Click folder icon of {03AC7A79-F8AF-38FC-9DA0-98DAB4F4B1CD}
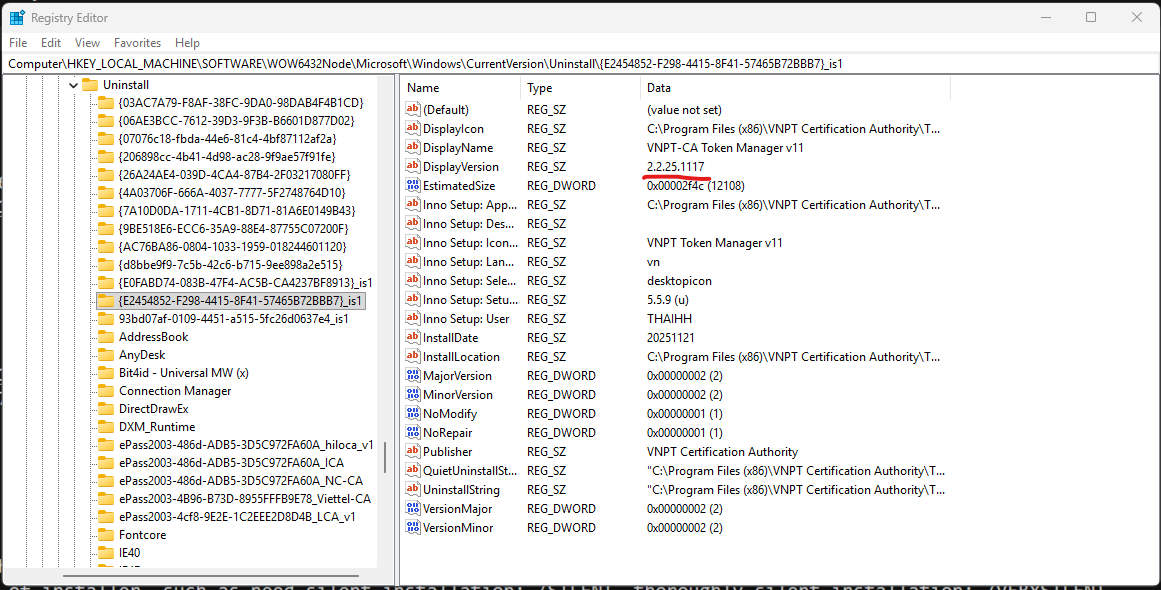Screen dimensions: 1161x590 coord(106,103)
